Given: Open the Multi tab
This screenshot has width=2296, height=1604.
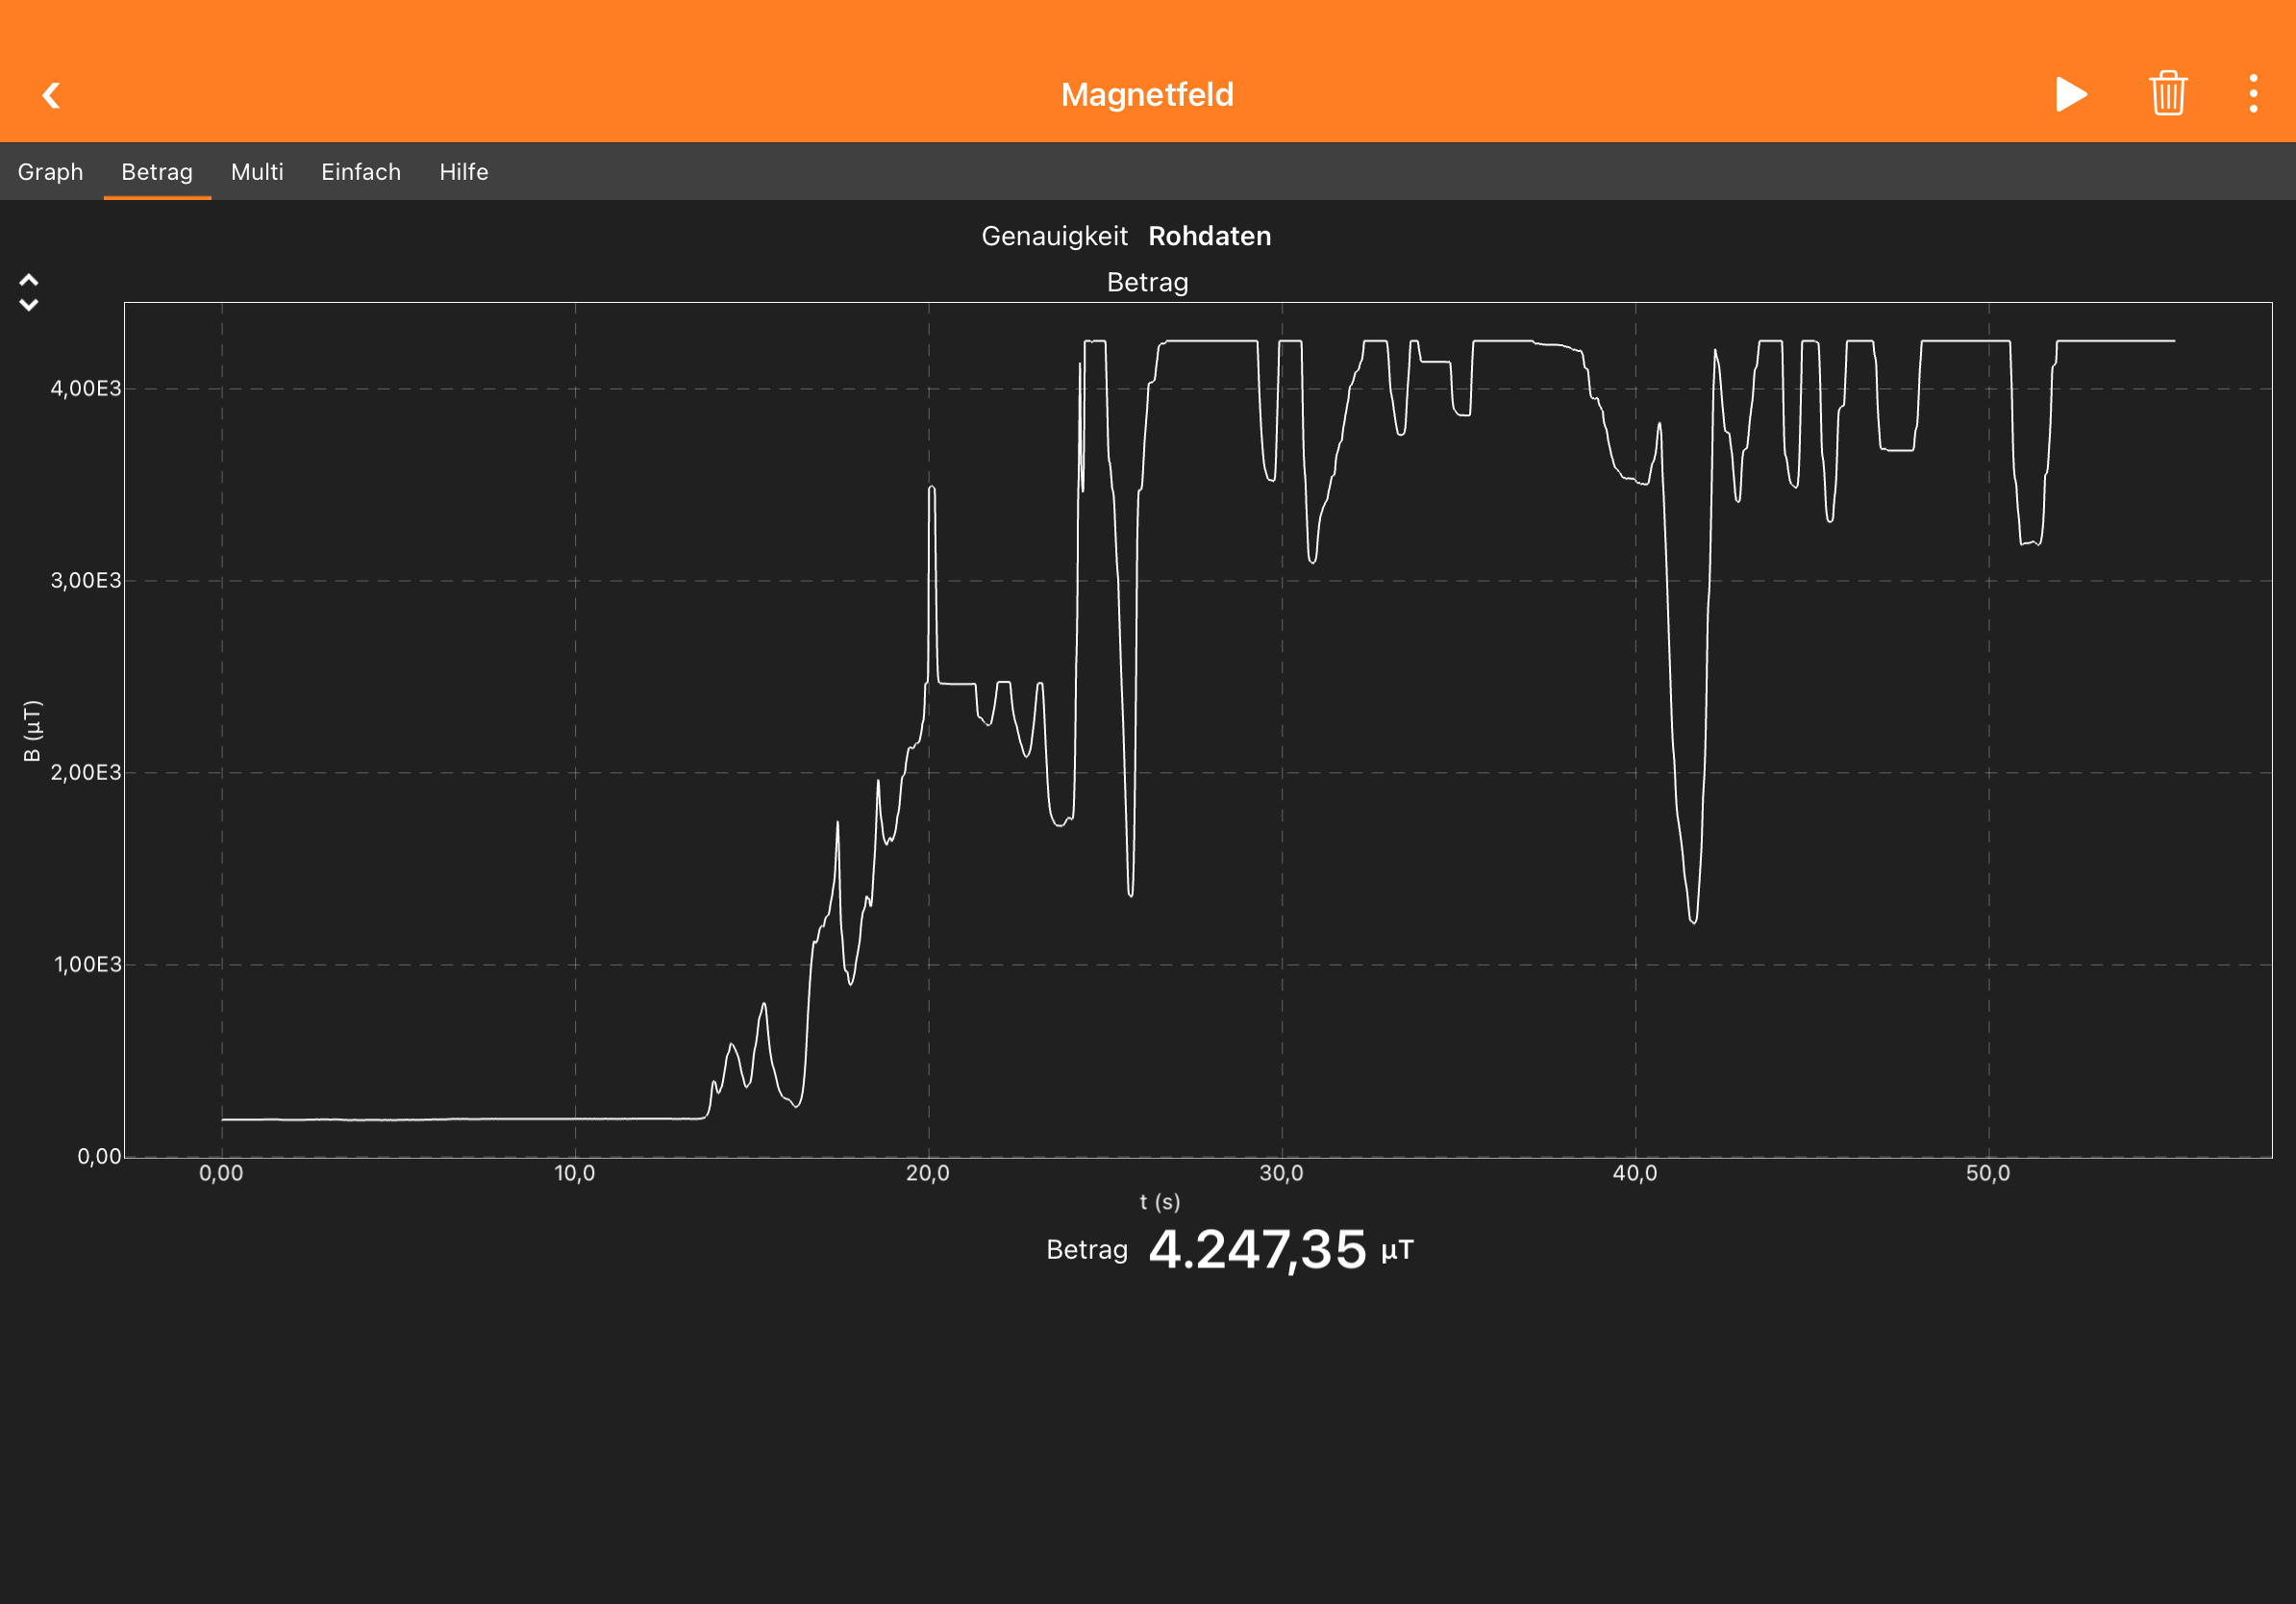Looking at the screenshot, I should click(x=257, y=172).
